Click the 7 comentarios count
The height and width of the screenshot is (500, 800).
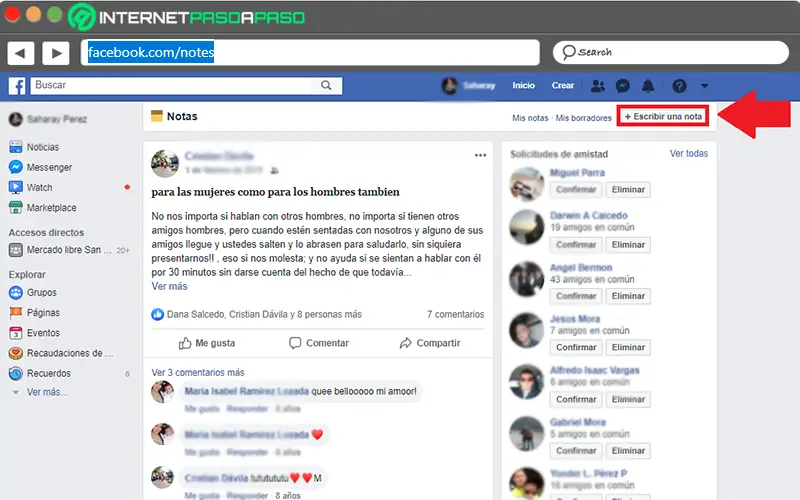[455, 314]
